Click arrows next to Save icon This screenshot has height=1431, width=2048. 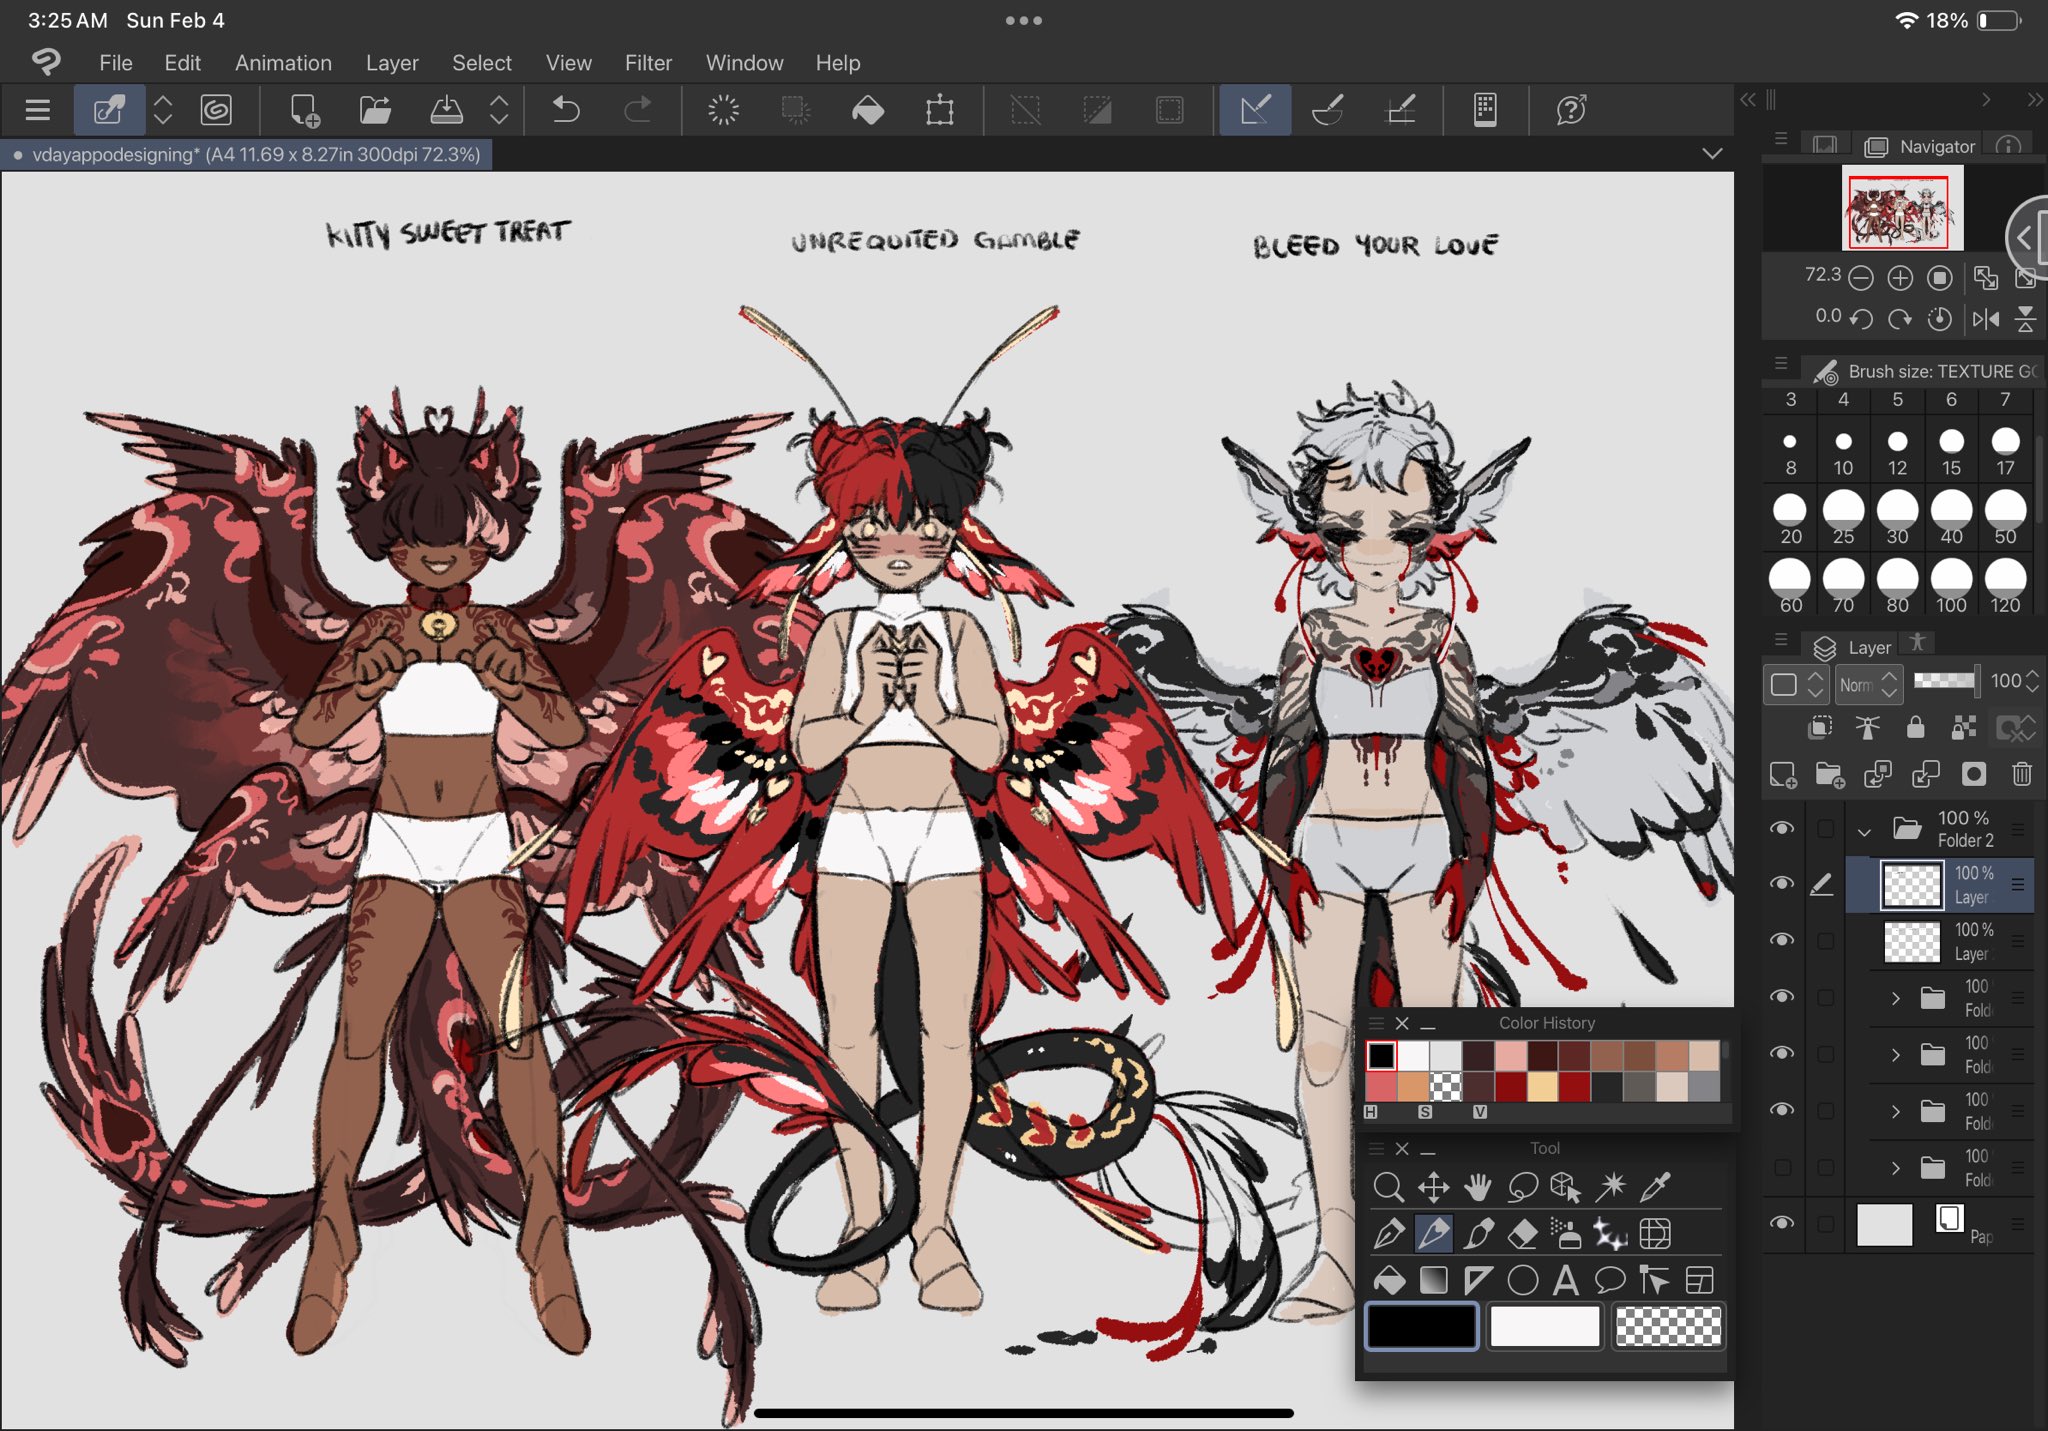pyautogui.click(x=500, y=110)
